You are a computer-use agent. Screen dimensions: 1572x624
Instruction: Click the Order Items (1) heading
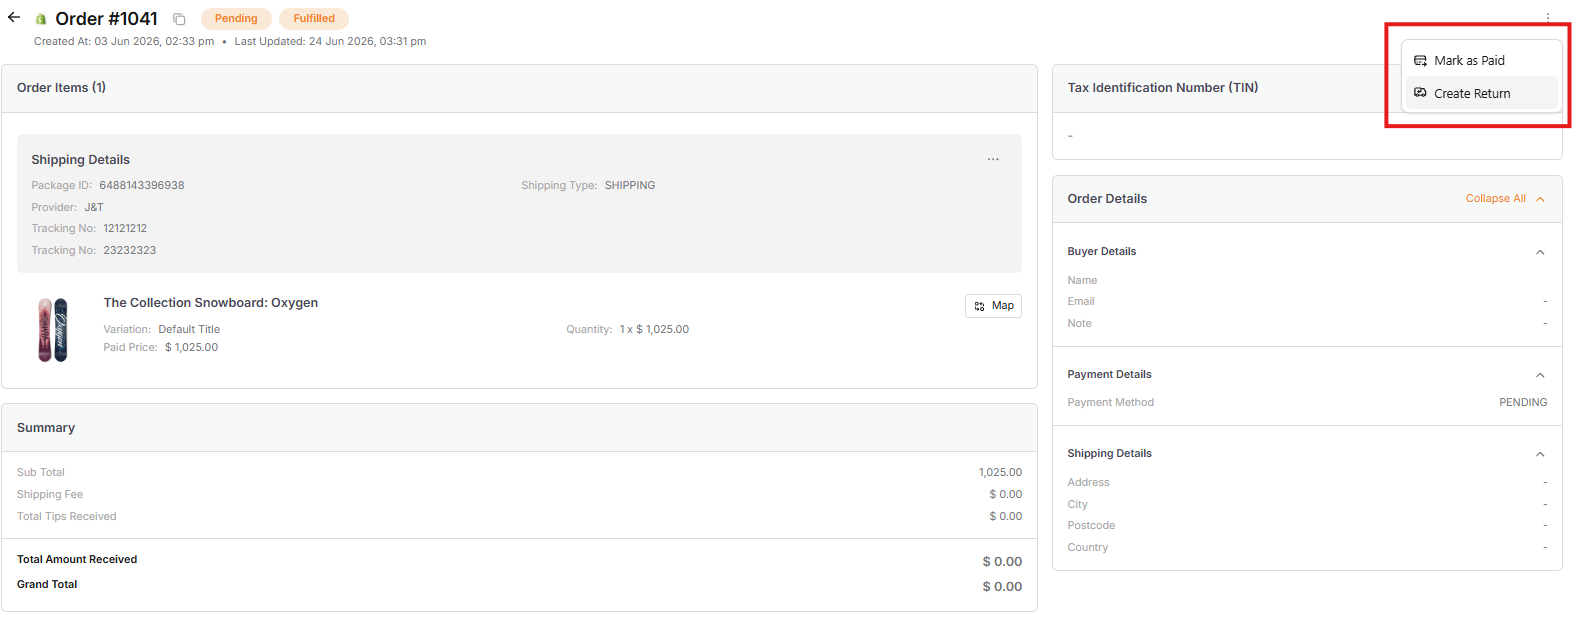coord(61,88)
